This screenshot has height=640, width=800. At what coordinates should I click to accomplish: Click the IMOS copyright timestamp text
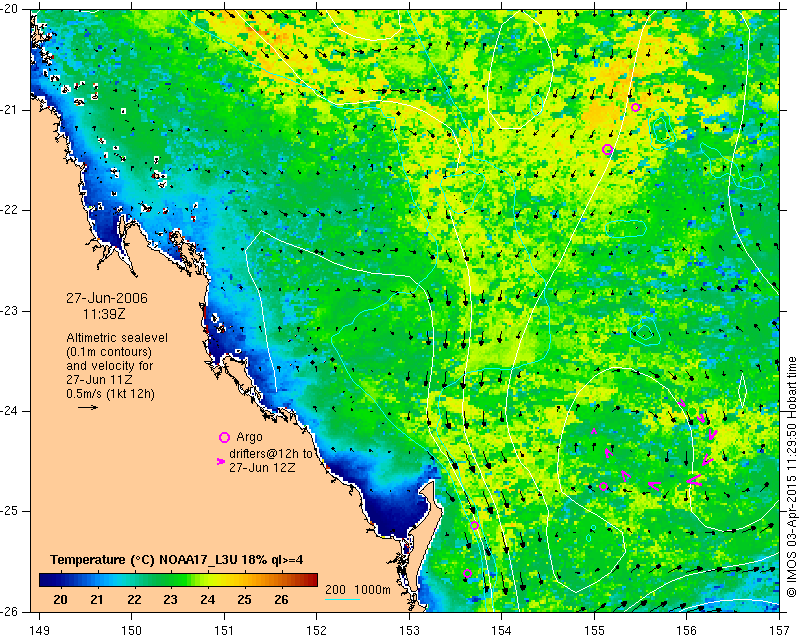(x=791, y=477)
